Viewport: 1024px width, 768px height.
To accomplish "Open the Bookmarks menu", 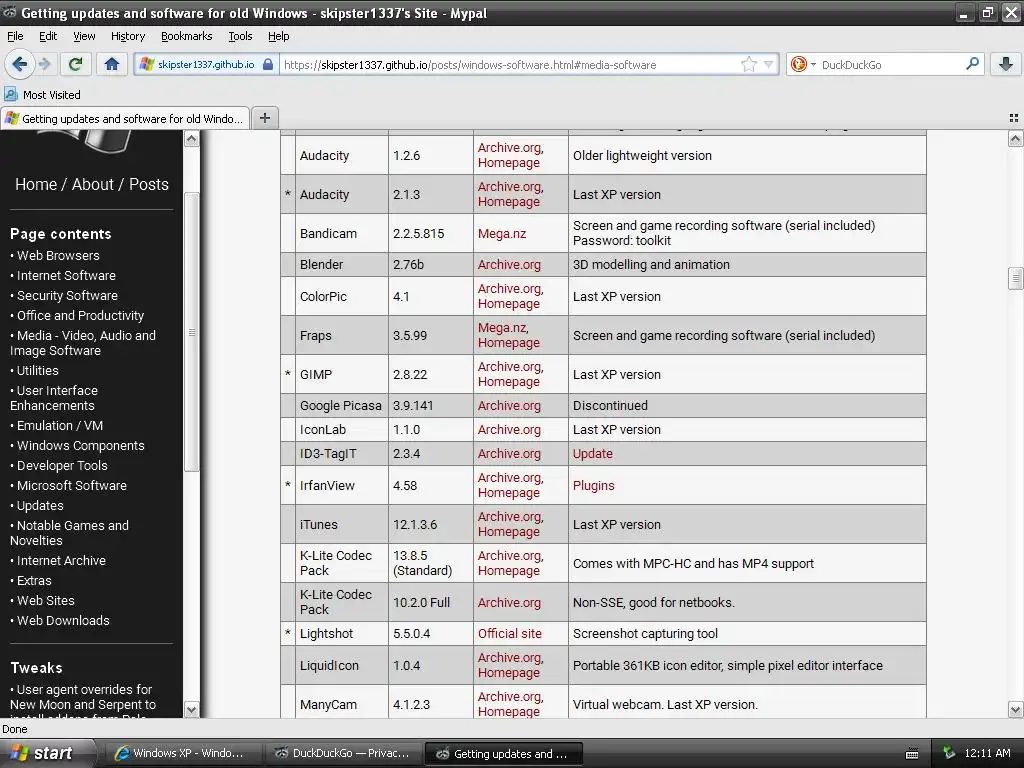I will click(x=186, y=36).
